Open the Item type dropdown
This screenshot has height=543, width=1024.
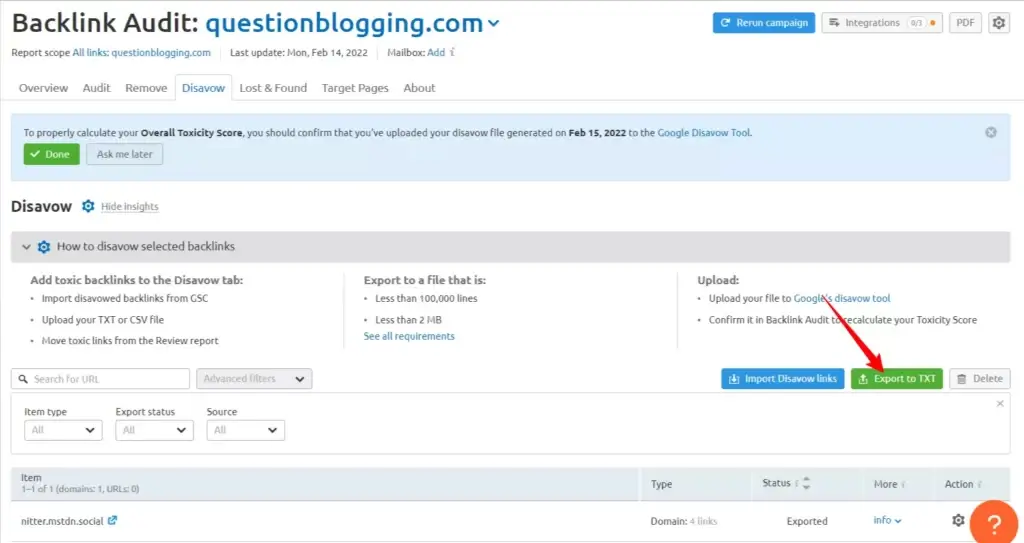pyautogui.click(x=63, y=430)
